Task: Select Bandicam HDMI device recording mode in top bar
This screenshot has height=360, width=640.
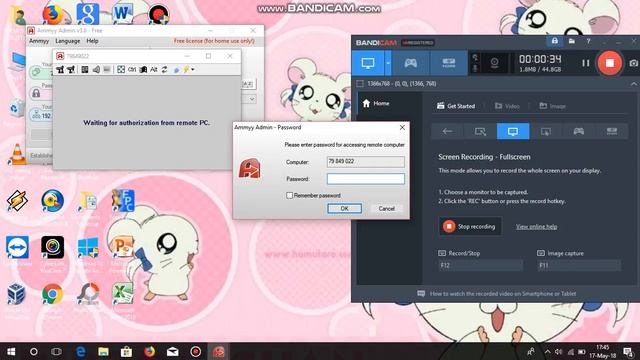Action: [x=449, y=63]
